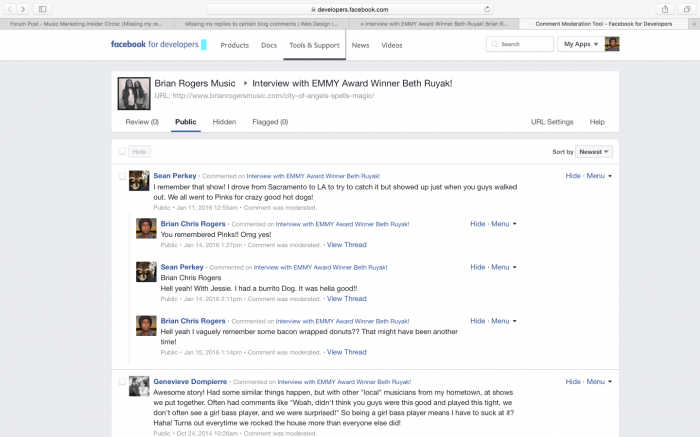Open Brian Chris Rogers name on donuts reply
The width and height of the screenshot is (700, 437).
point(193,321)
